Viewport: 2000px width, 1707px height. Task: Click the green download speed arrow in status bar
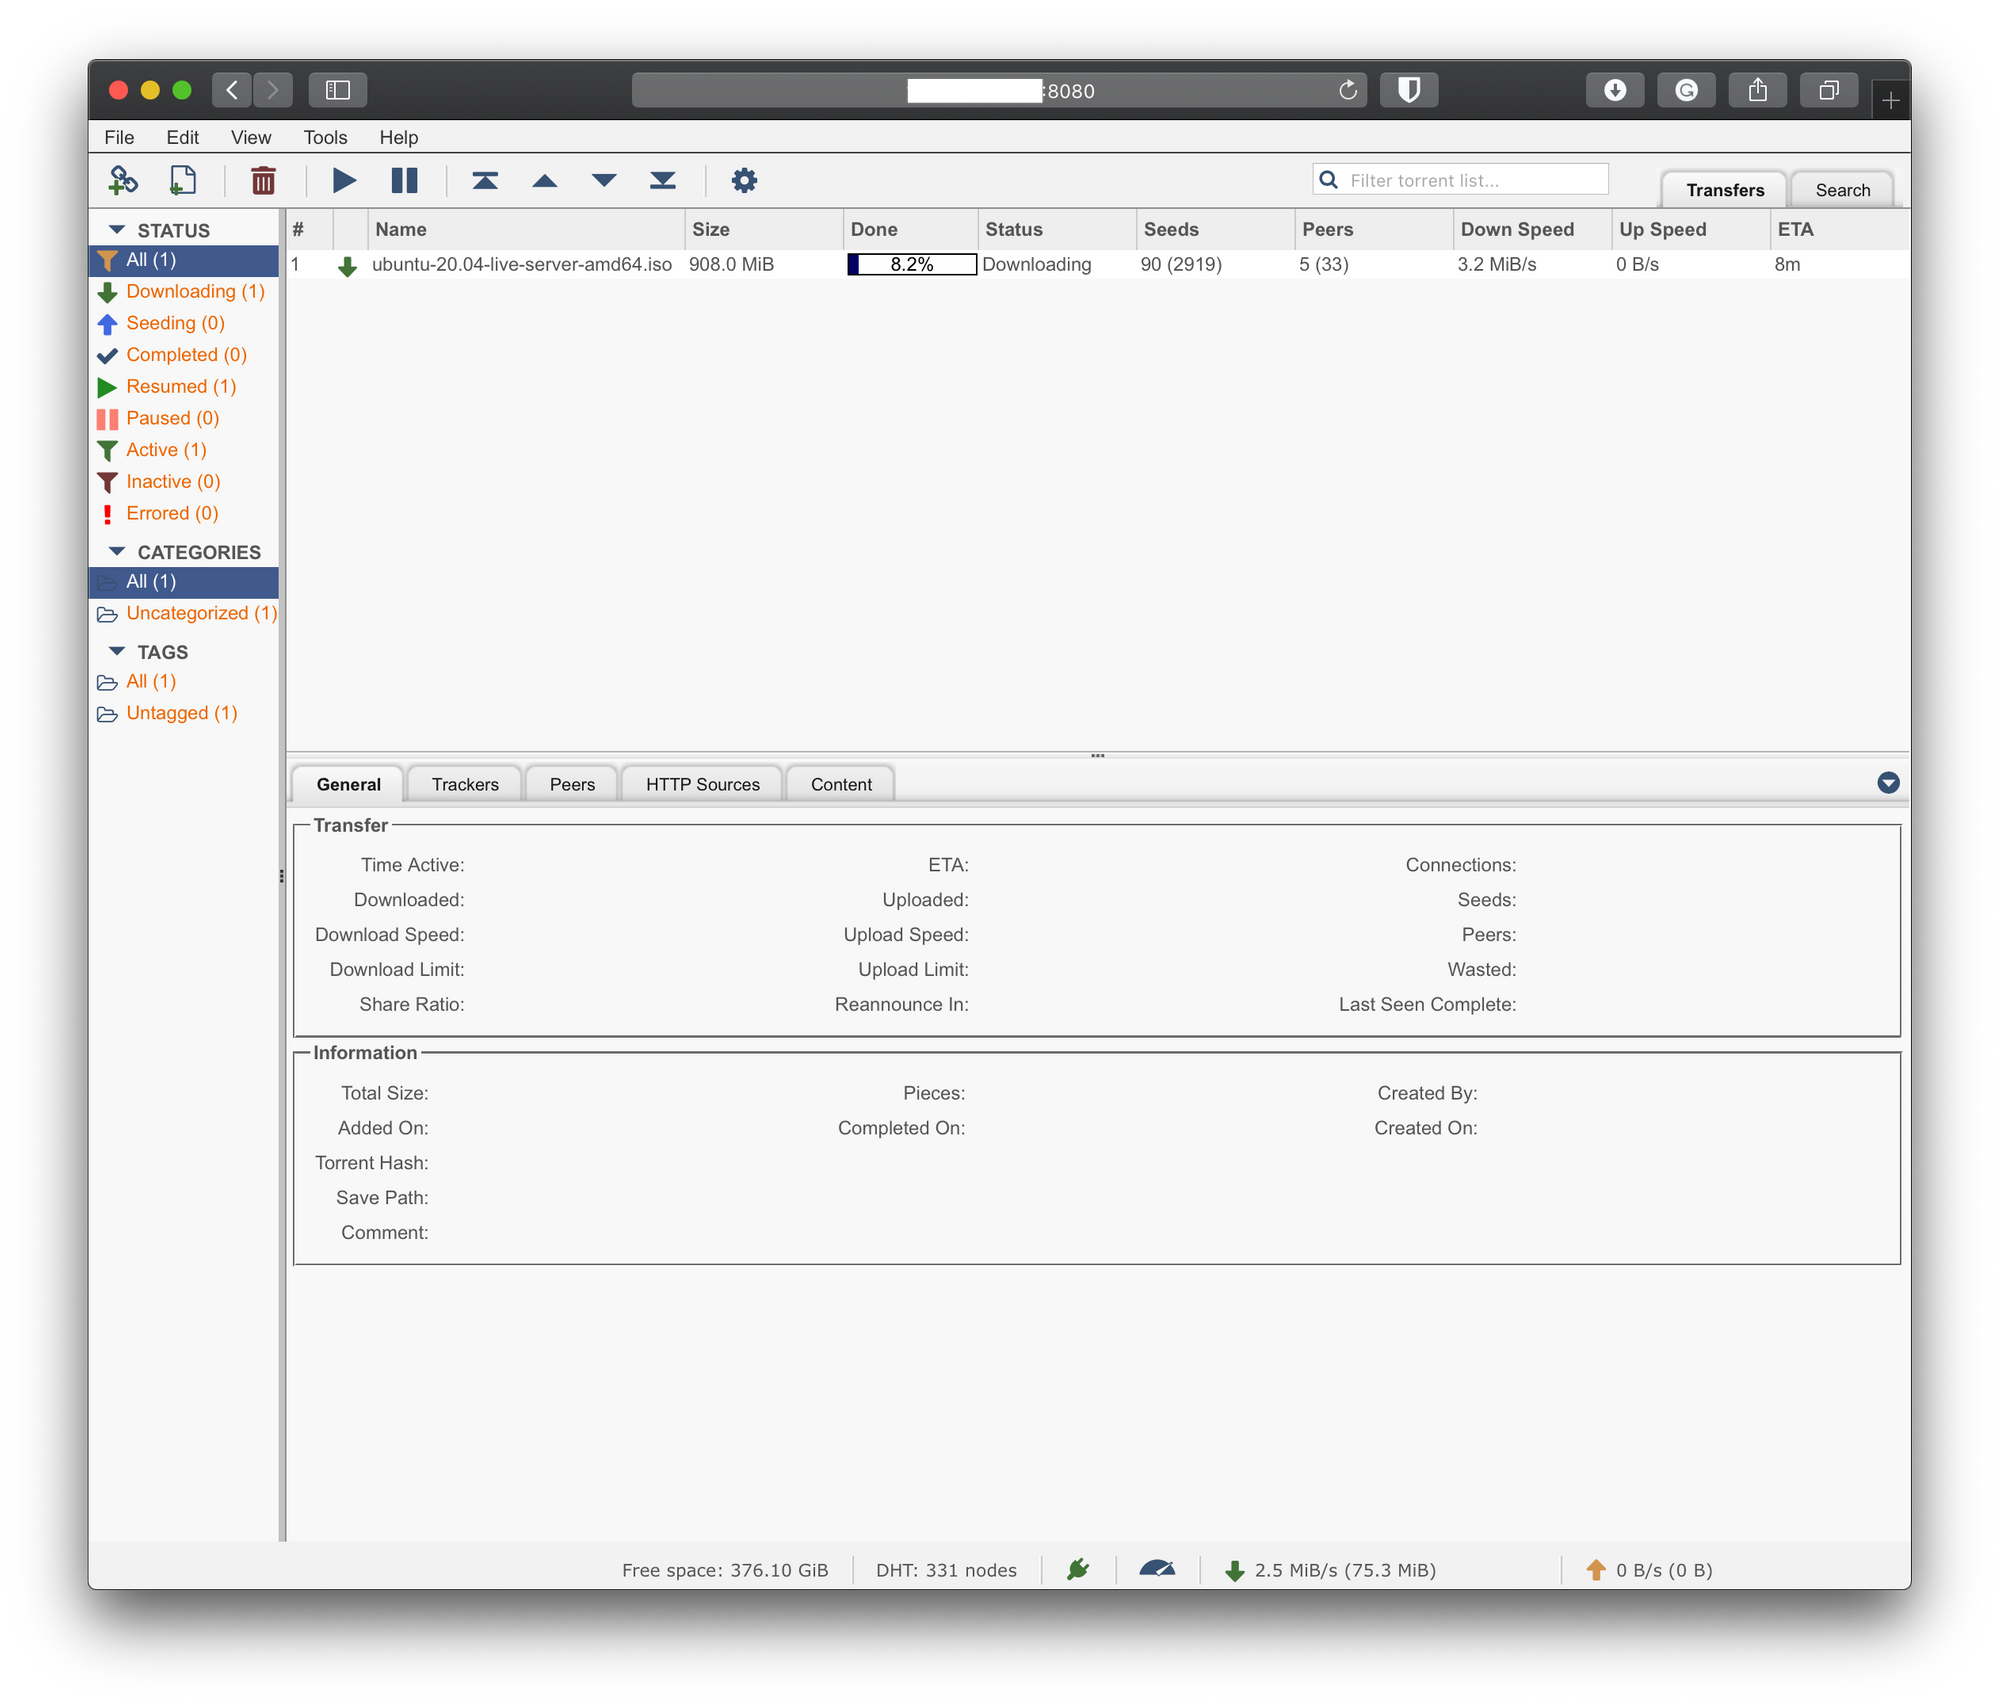point(1235,1570)
